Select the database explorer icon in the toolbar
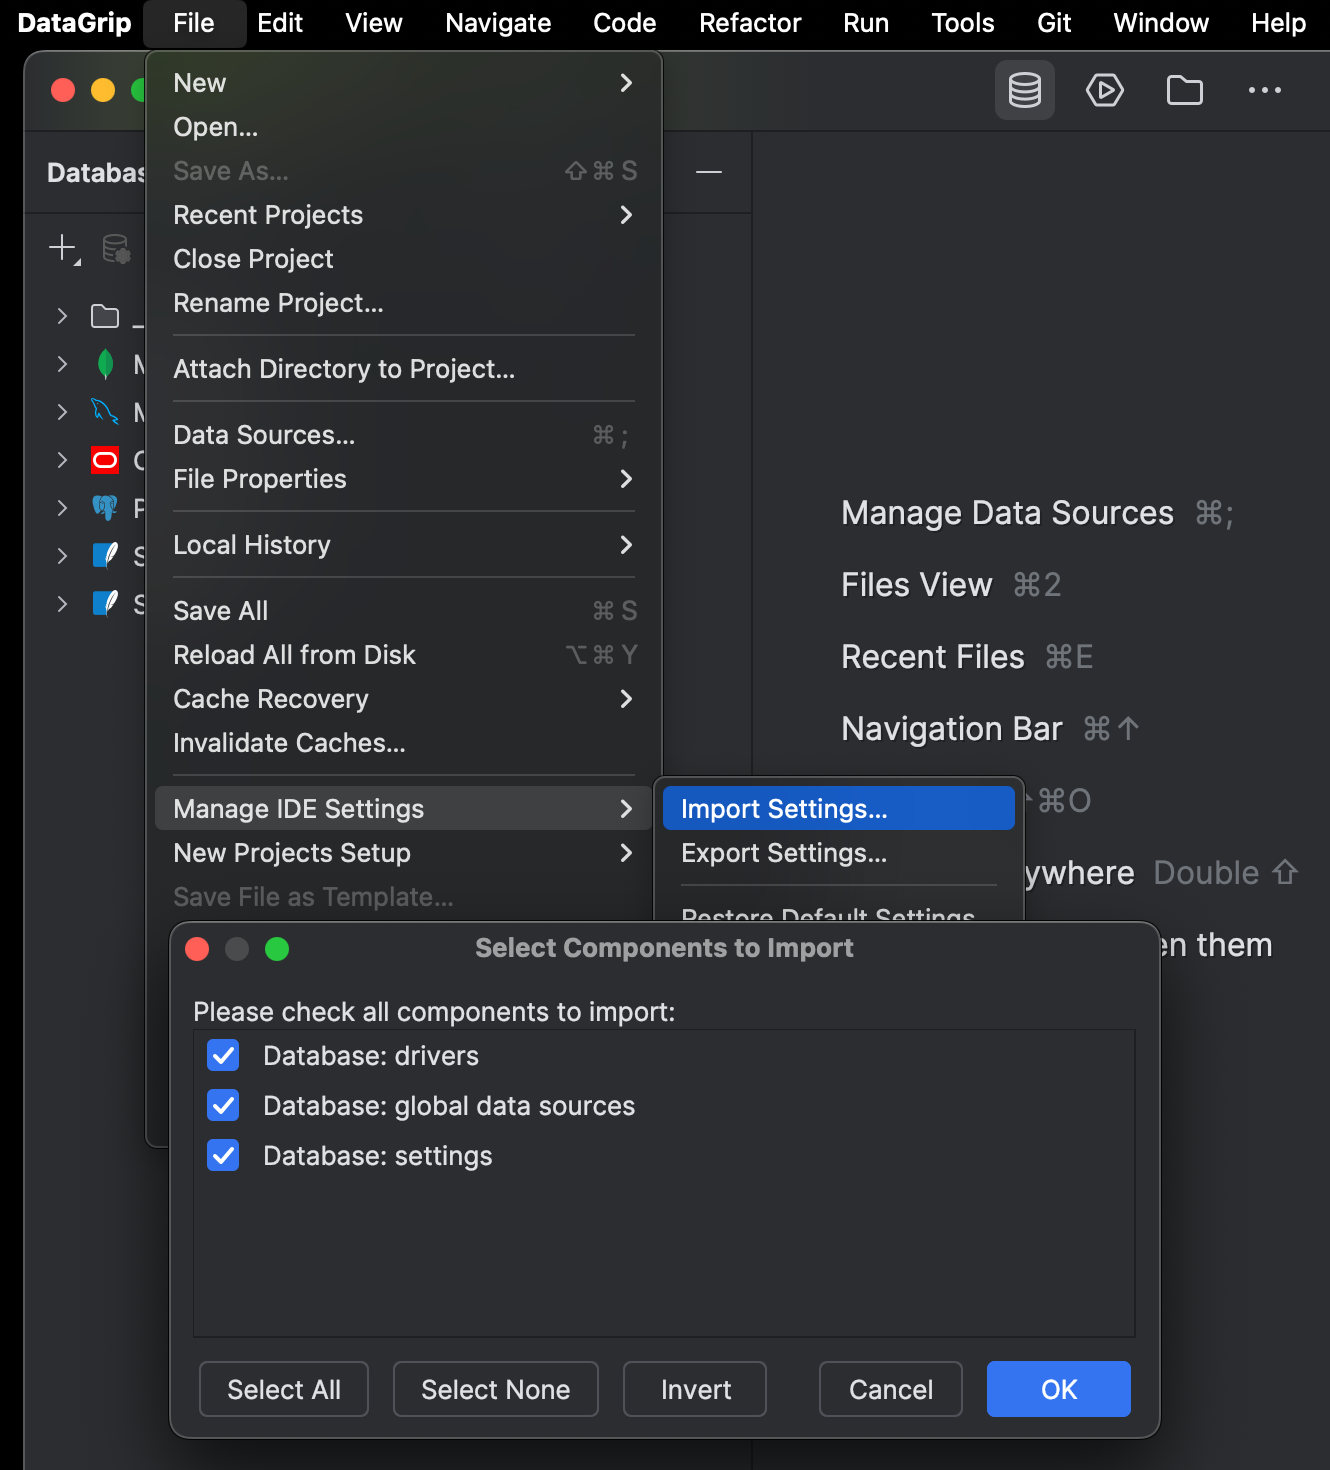Viewport: 1330px width, 1470px height. pyautogui.click(x=1024, y=90)
